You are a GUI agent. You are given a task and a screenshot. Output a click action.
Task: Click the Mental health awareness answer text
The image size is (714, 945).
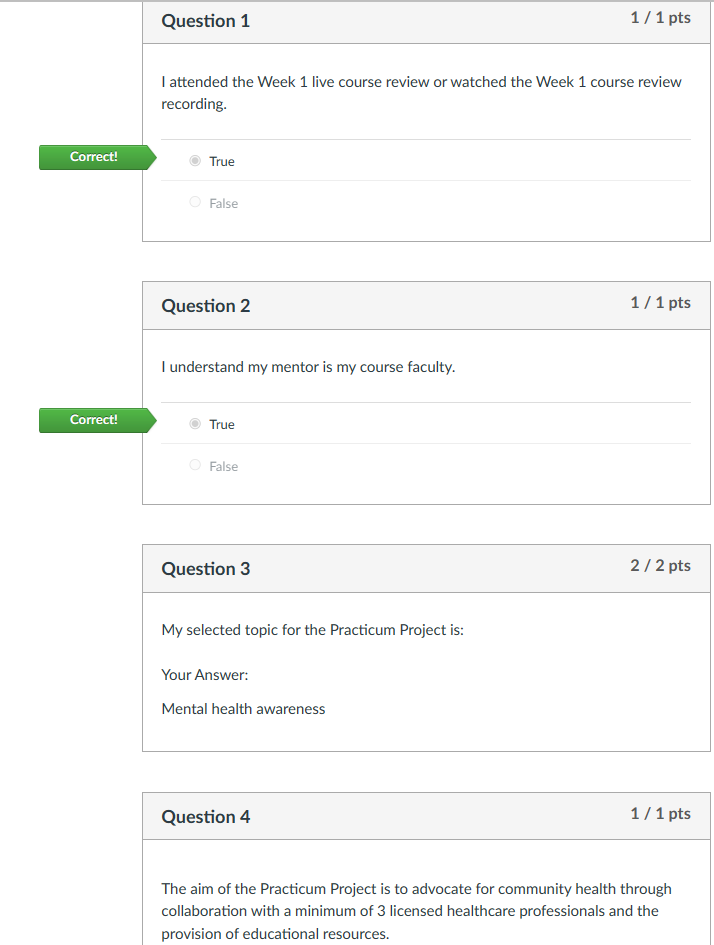(243, 709)
